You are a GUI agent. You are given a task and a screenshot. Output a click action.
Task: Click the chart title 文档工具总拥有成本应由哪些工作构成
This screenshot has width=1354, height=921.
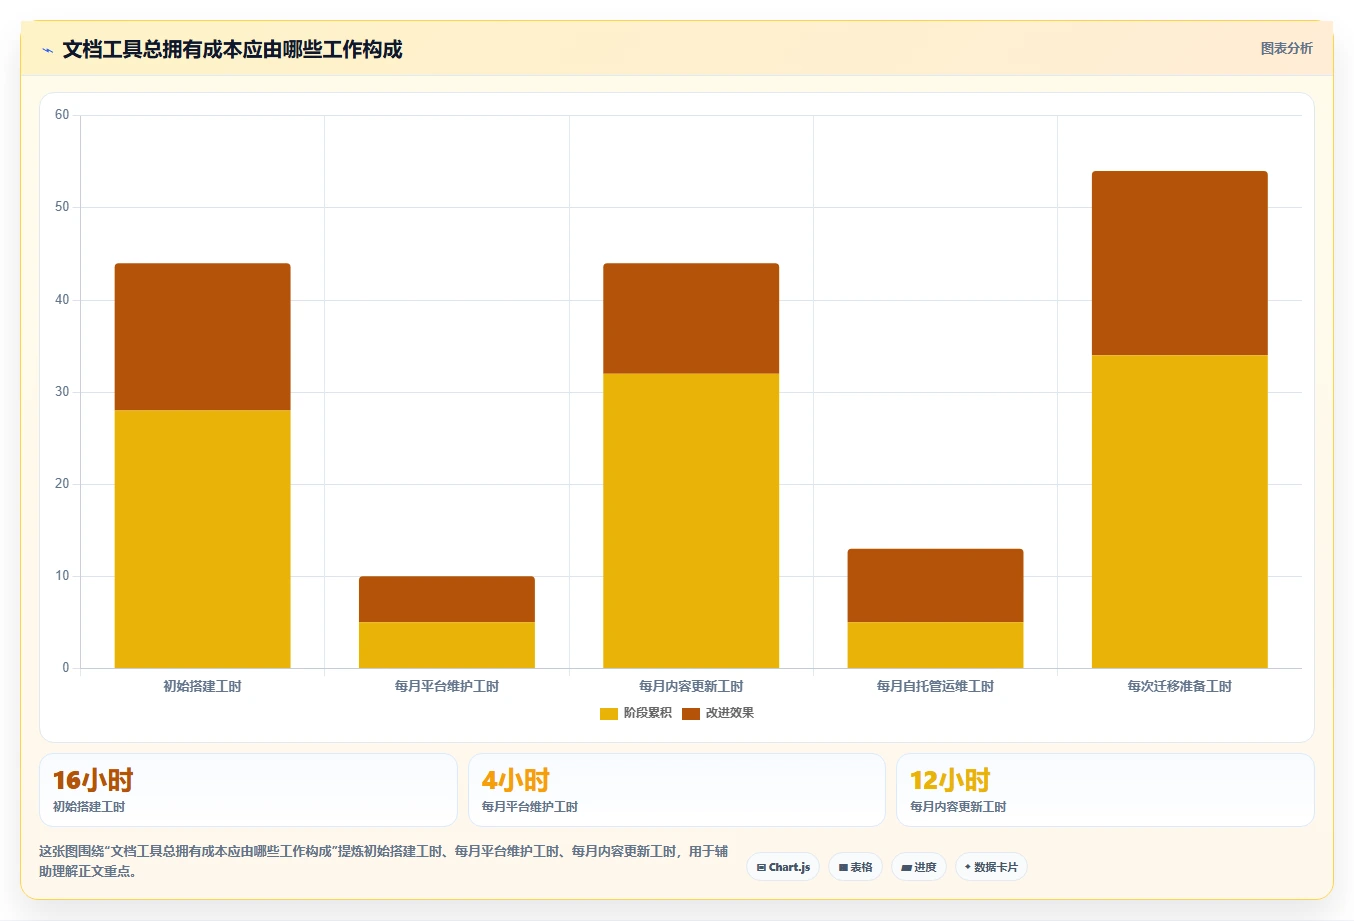click(x=232, y=49)
